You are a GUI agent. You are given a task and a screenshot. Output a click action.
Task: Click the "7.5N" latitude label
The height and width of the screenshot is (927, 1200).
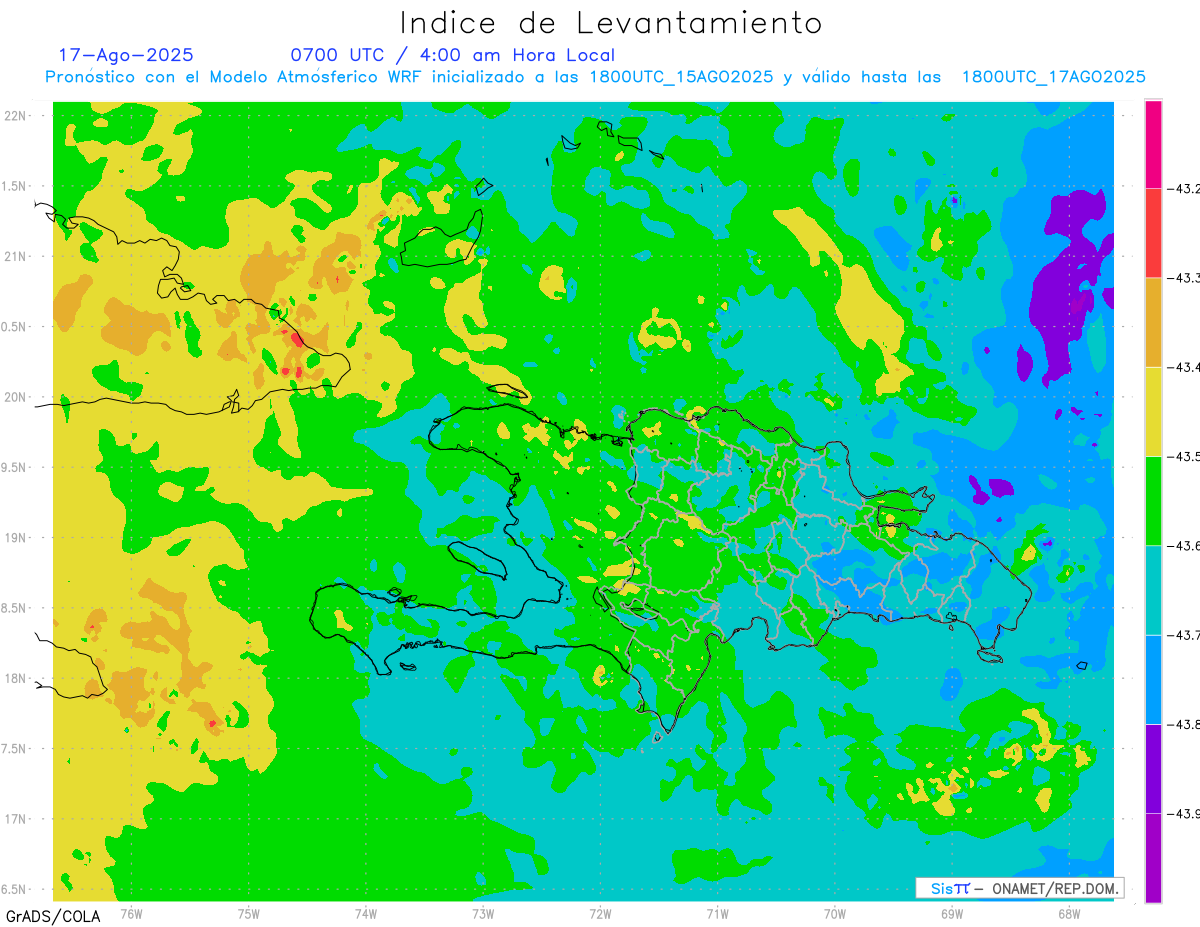[15, 749]
